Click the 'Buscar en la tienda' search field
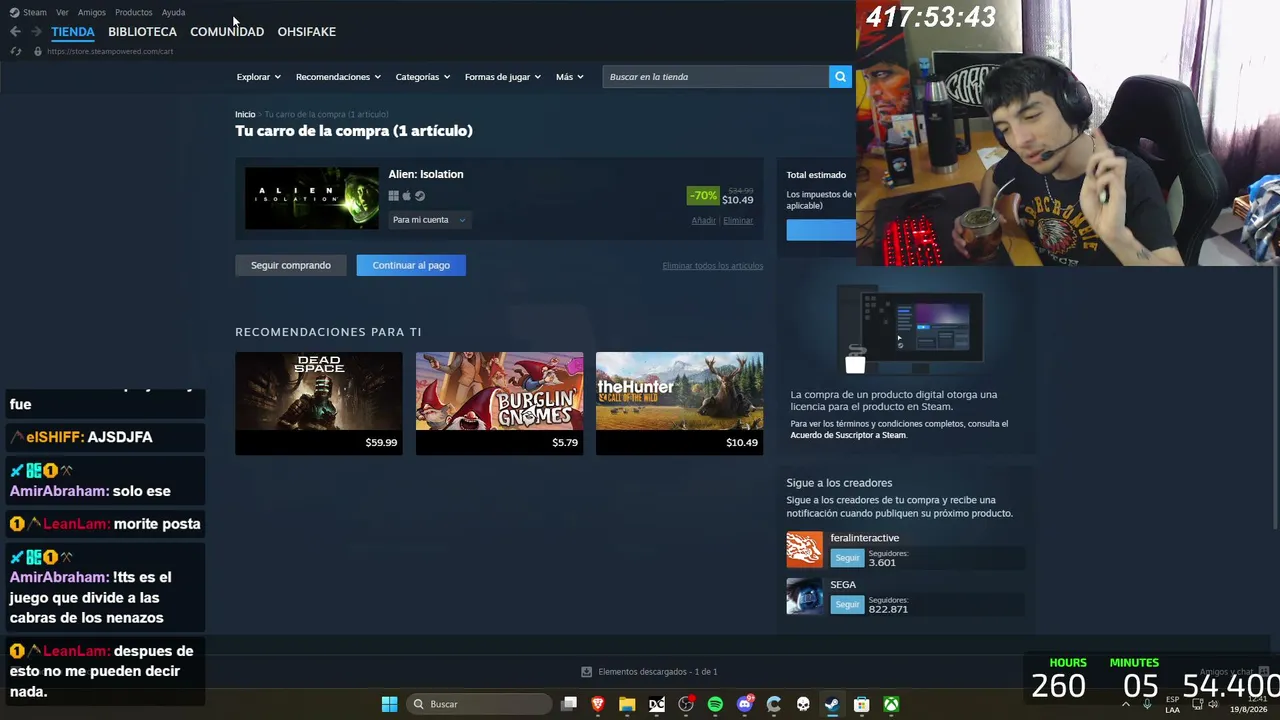This screenshot has width=1280, height=720. pyautogui.click(x=715, y=77)
